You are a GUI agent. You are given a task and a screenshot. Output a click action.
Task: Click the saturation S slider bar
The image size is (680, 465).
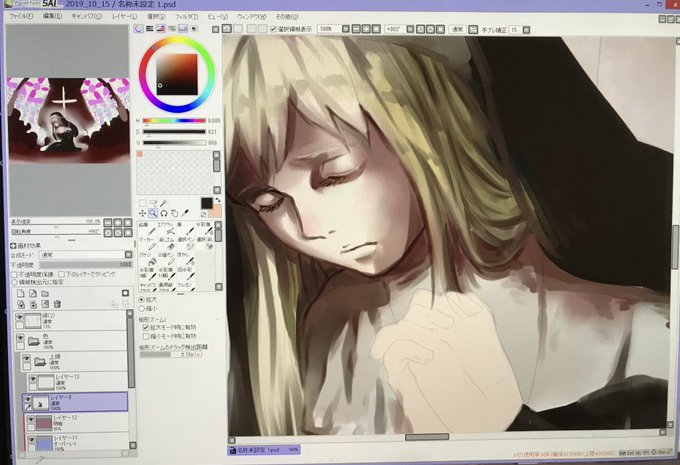tap(174, 131)
